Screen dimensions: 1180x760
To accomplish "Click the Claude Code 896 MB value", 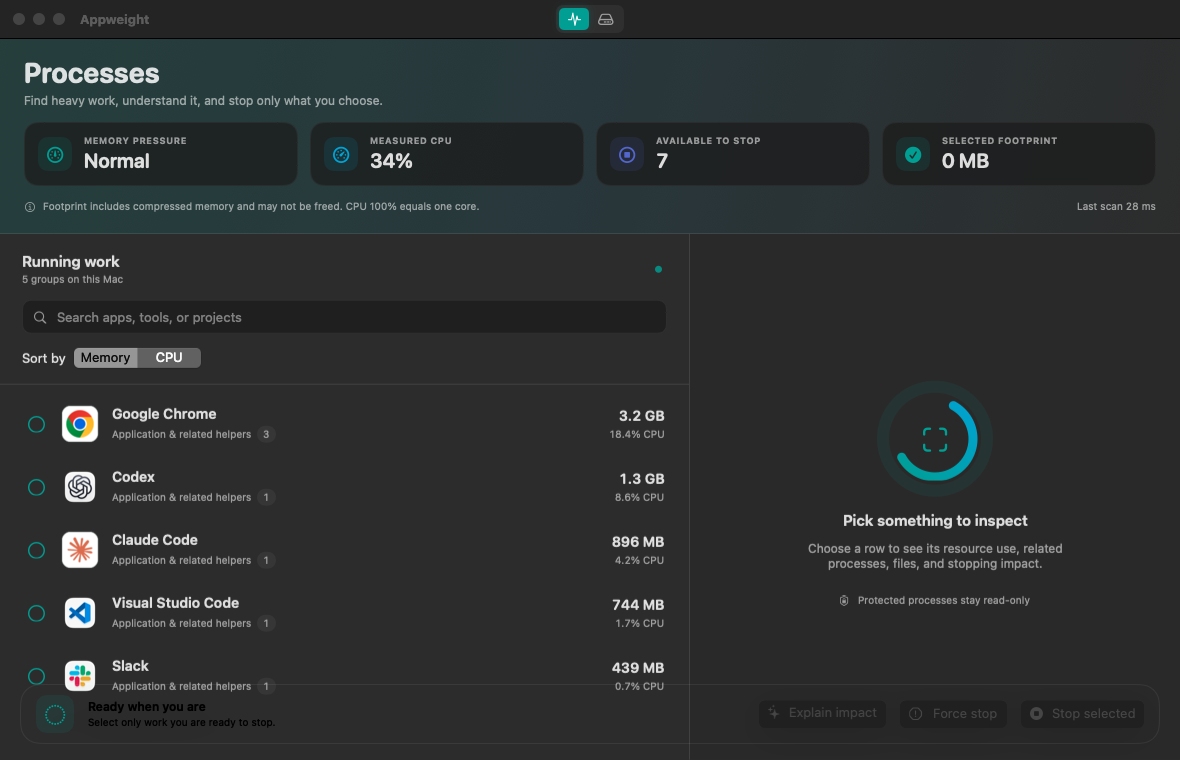I will pyautogui.click(x=637, y=543).
